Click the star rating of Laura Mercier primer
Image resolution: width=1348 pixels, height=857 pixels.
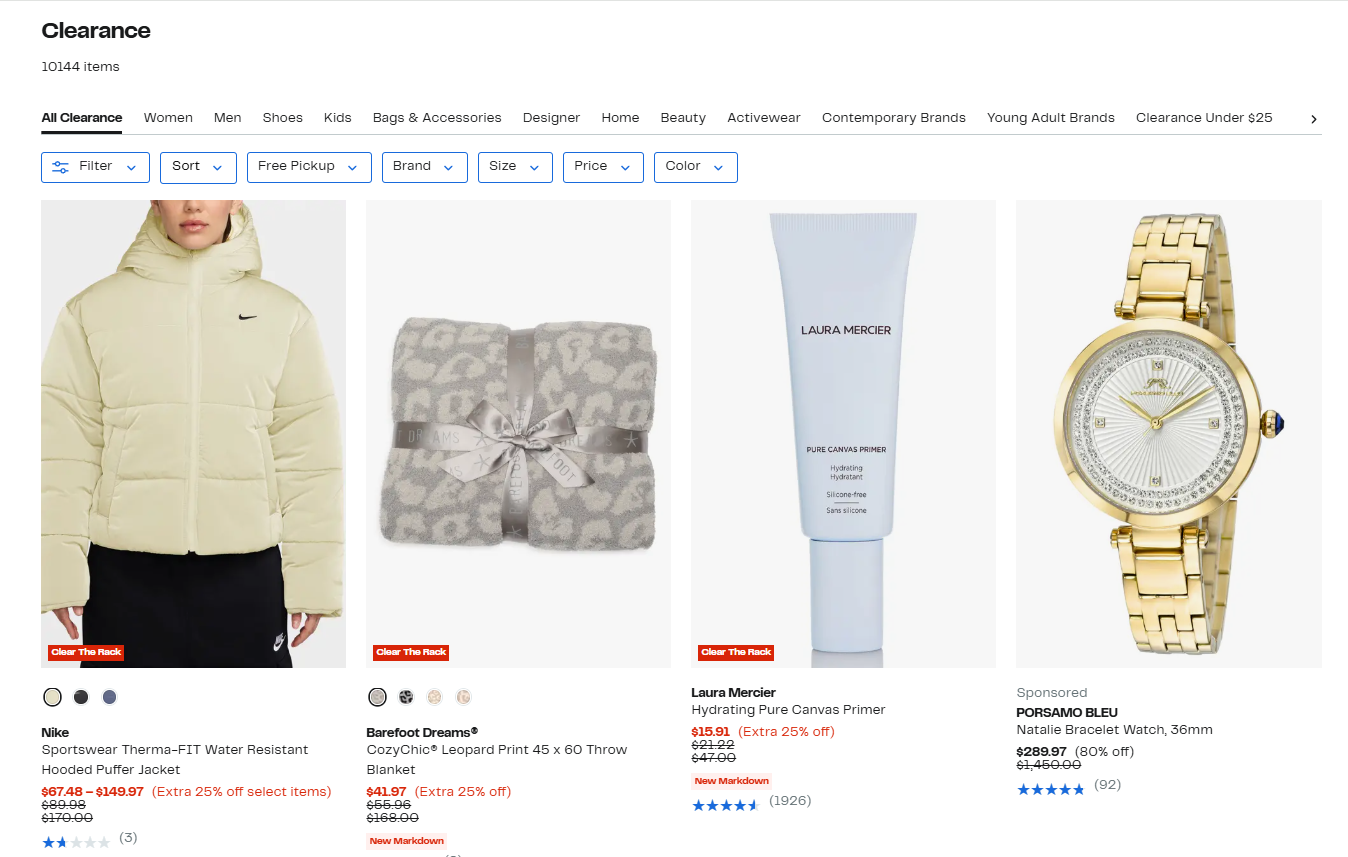[726, 805]
